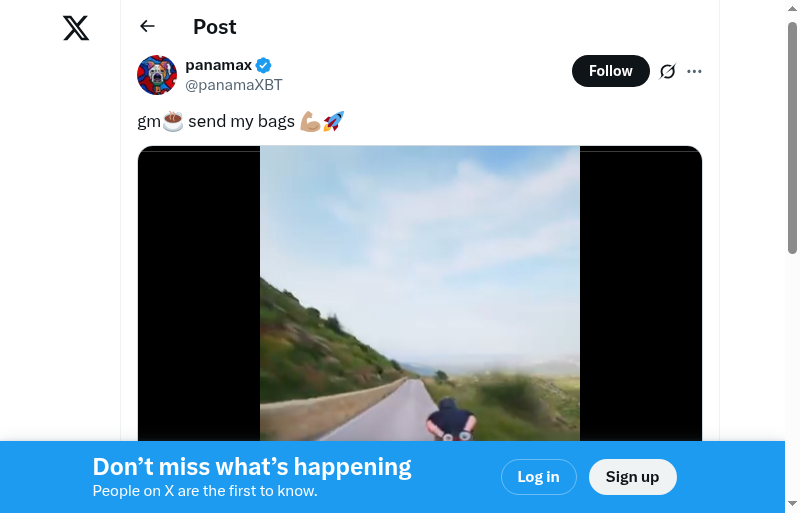This screenshot has height=513, width=800.
Task: Click the blue verified badge
Action: coord(264,66)
